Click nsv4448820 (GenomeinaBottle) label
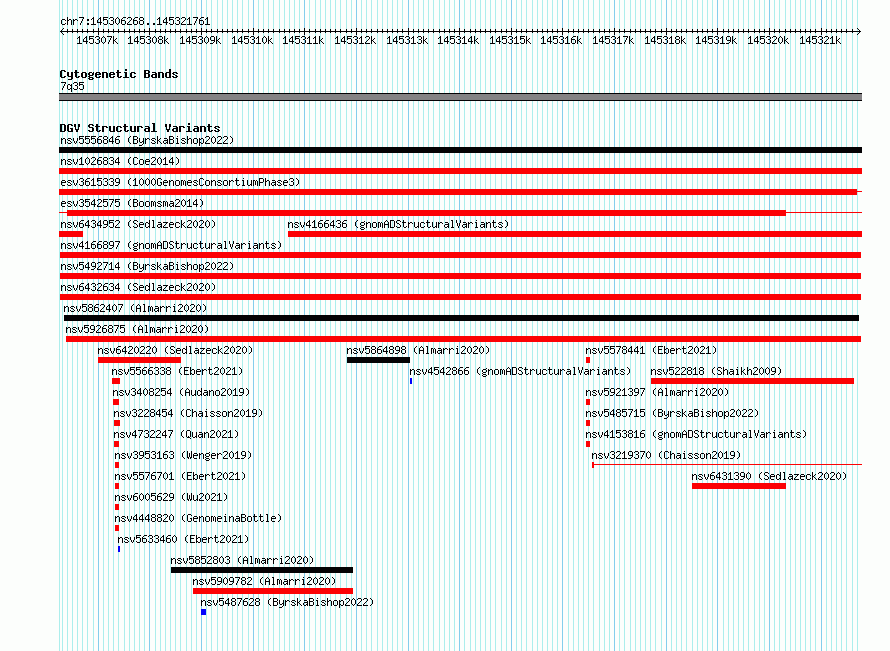The width and height of the screenshot is (890, 651). [198, 518]
